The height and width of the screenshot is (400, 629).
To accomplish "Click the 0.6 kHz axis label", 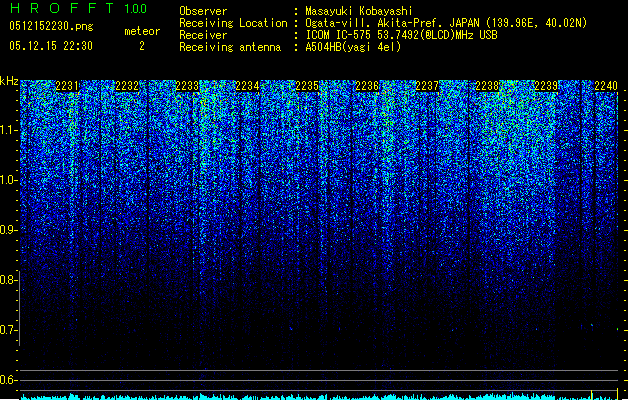I will pyautogui.click(x=8, y=380).
